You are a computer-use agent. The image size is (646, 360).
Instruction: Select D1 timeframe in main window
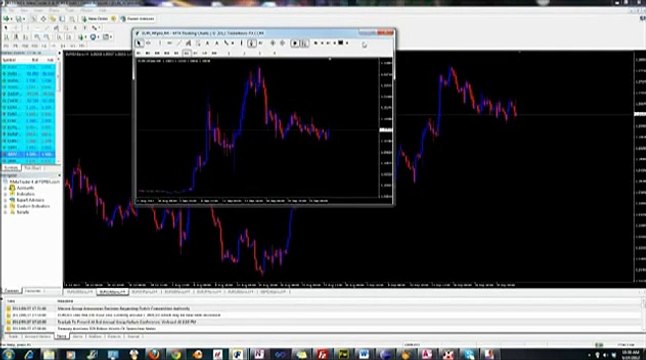[x=63, y=46]
